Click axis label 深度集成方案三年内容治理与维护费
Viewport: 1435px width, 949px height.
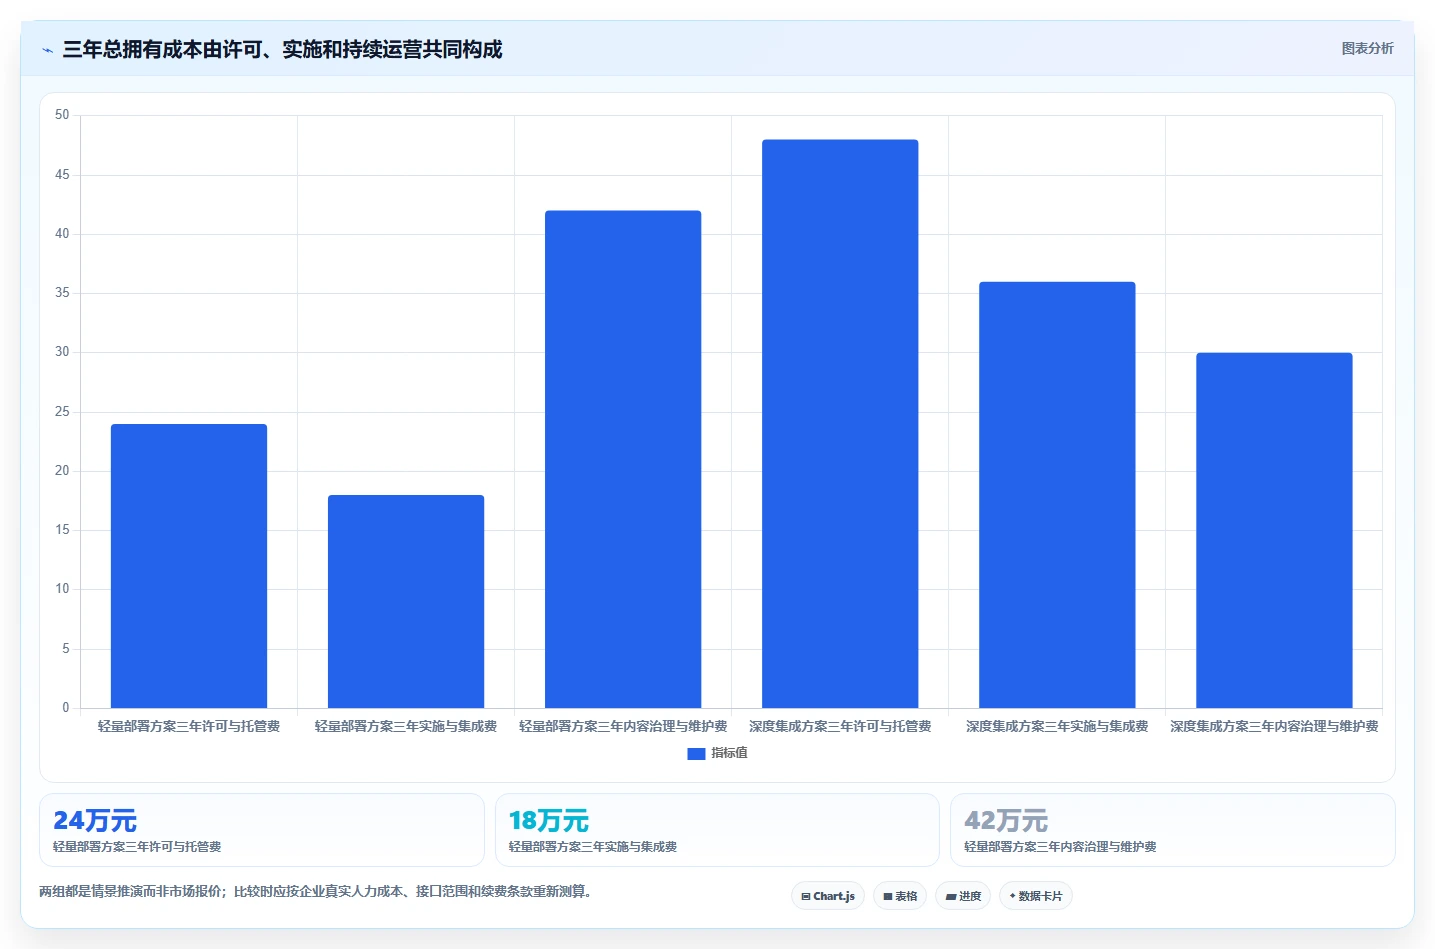[x=1274, y=727]
